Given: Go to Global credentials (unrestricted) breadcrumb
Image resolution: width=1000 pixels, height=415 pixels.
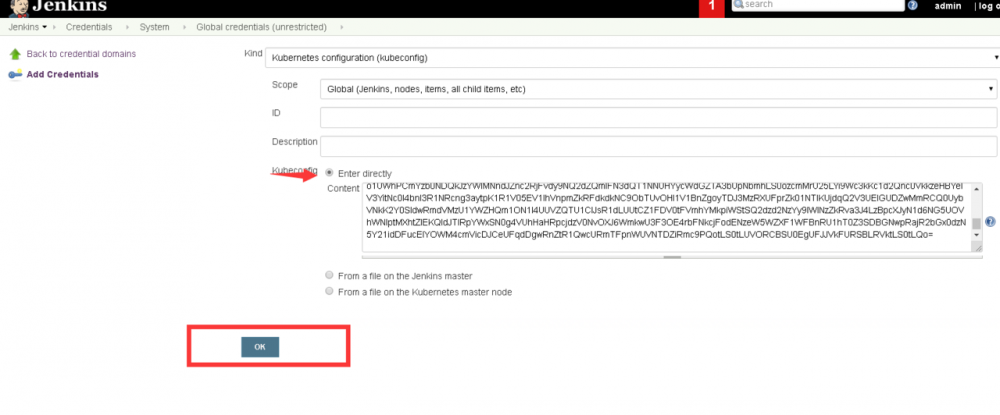Looking at the screenshot, I should tap(261, 27).
